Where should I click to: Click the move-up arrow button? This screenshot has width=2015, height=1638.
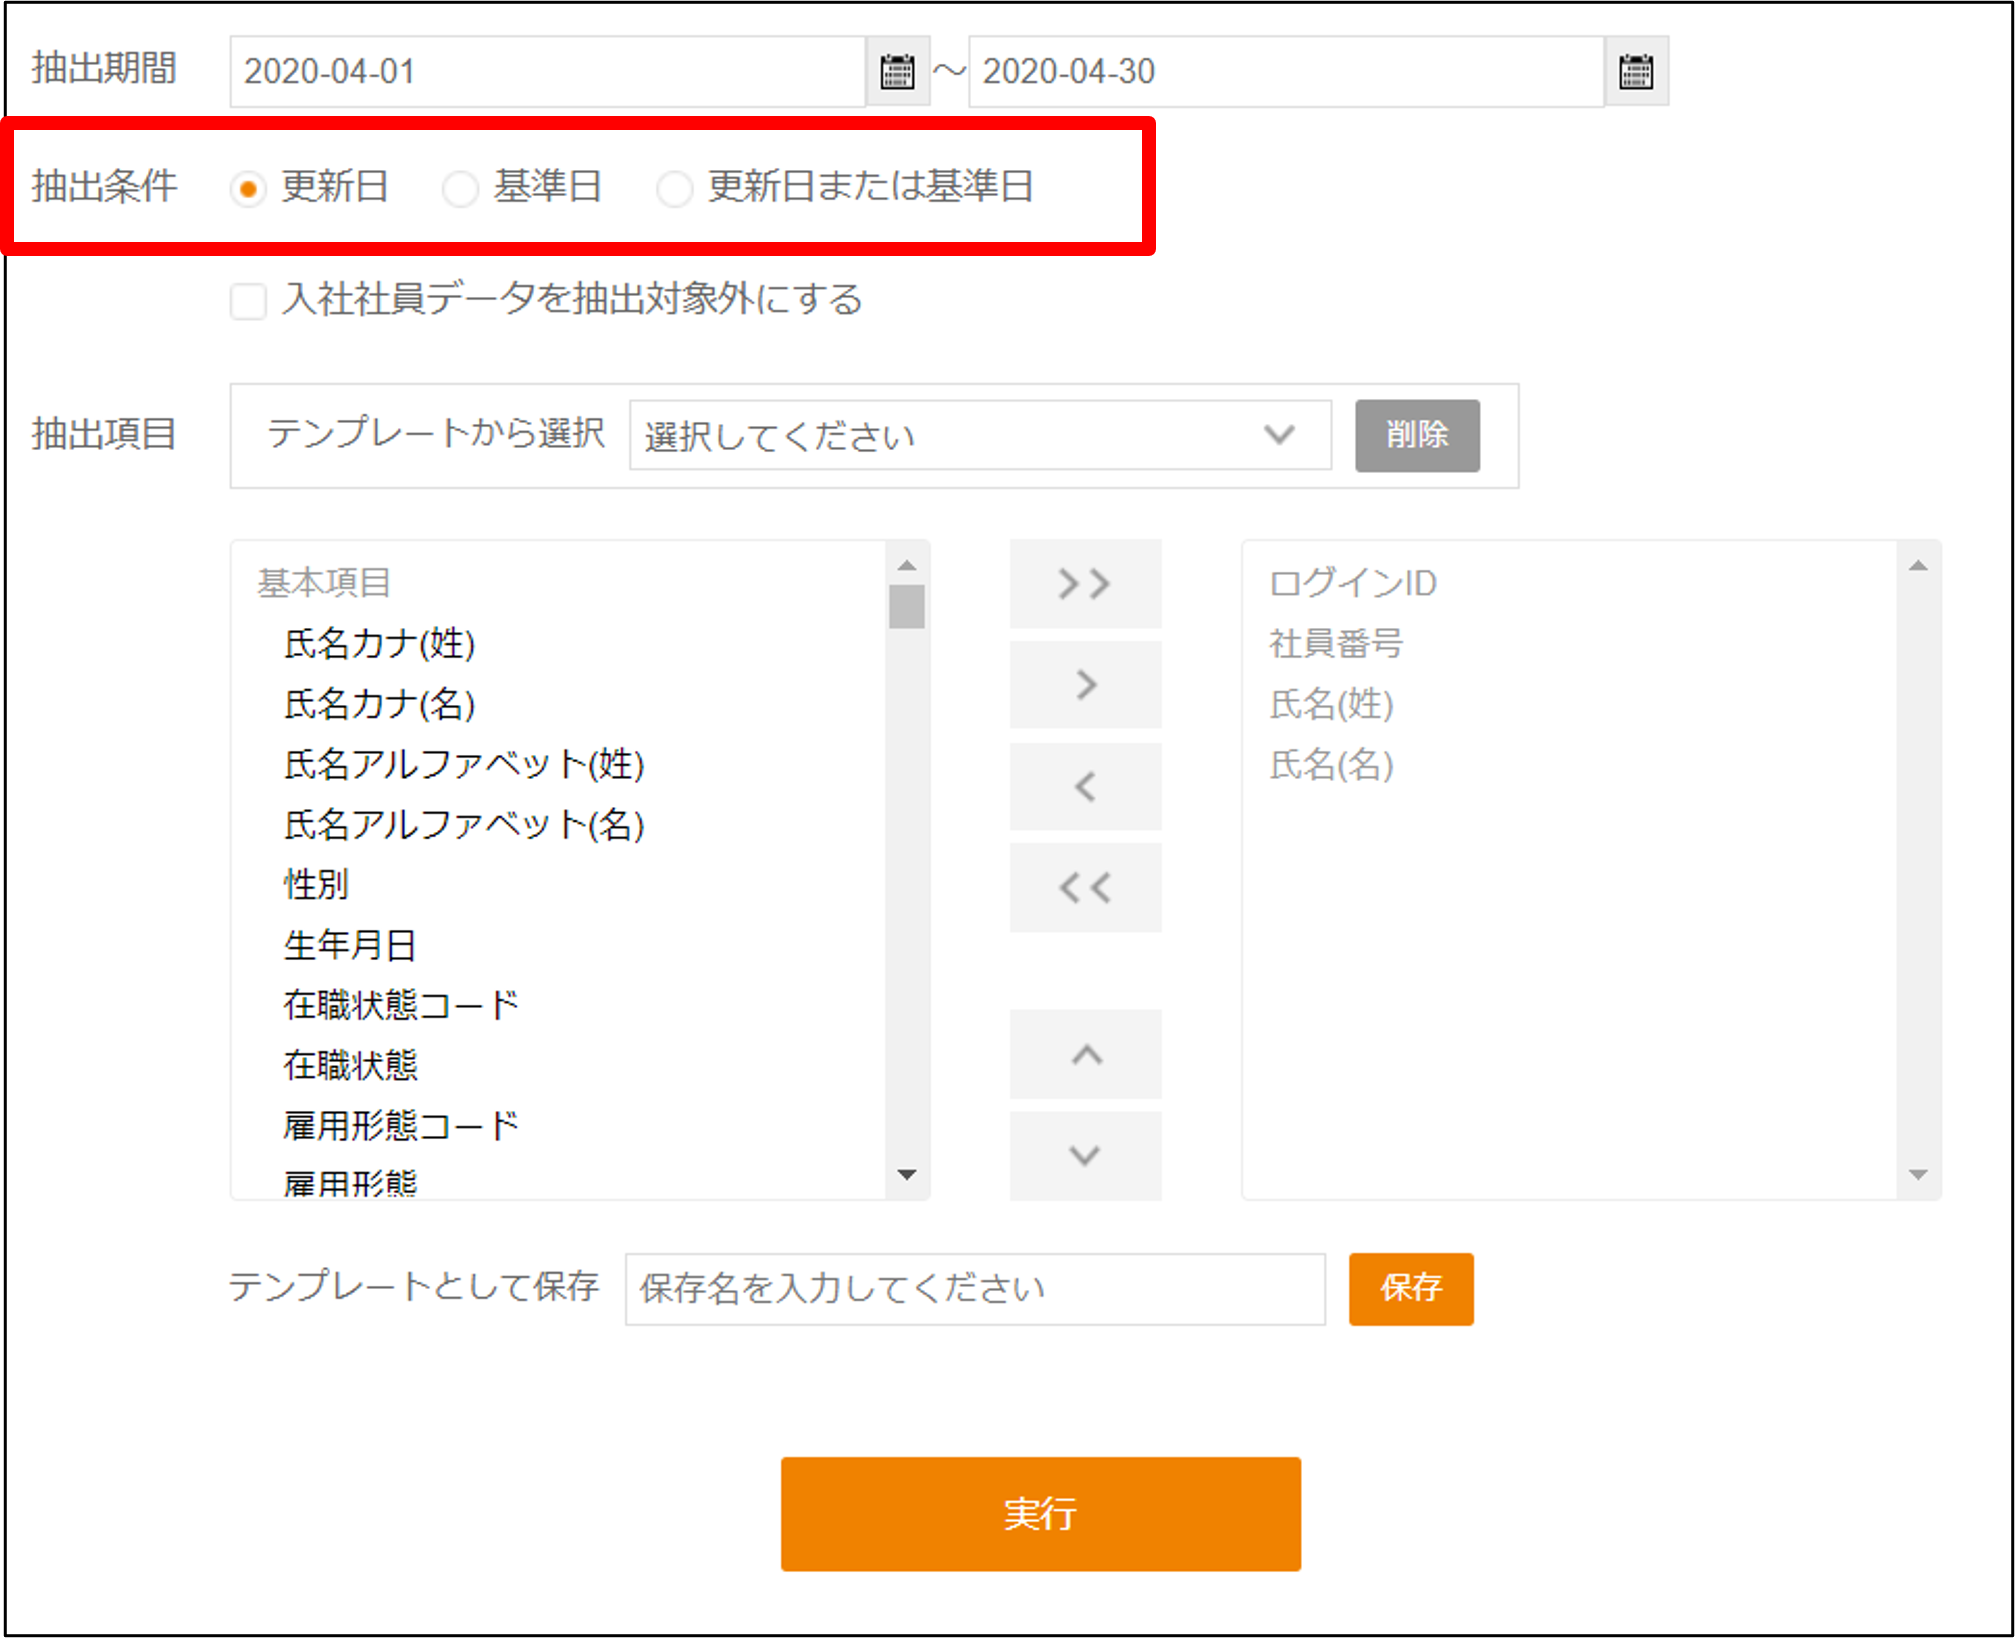1085,1055
